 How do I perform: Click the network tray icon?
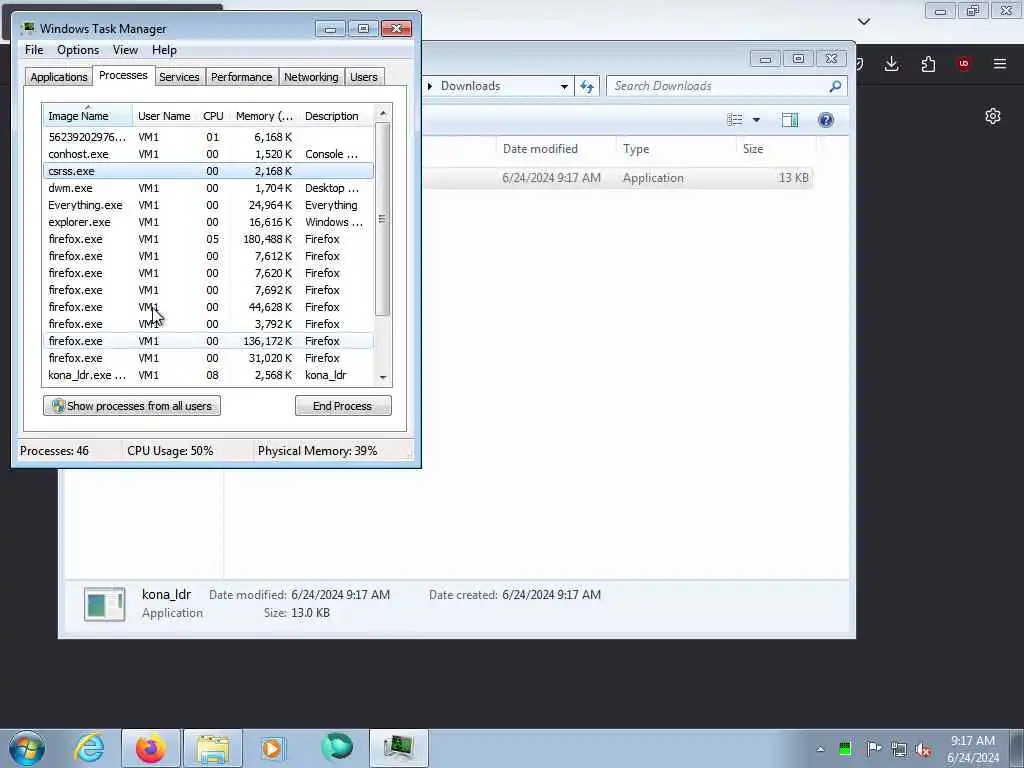[x=899, y=748]
